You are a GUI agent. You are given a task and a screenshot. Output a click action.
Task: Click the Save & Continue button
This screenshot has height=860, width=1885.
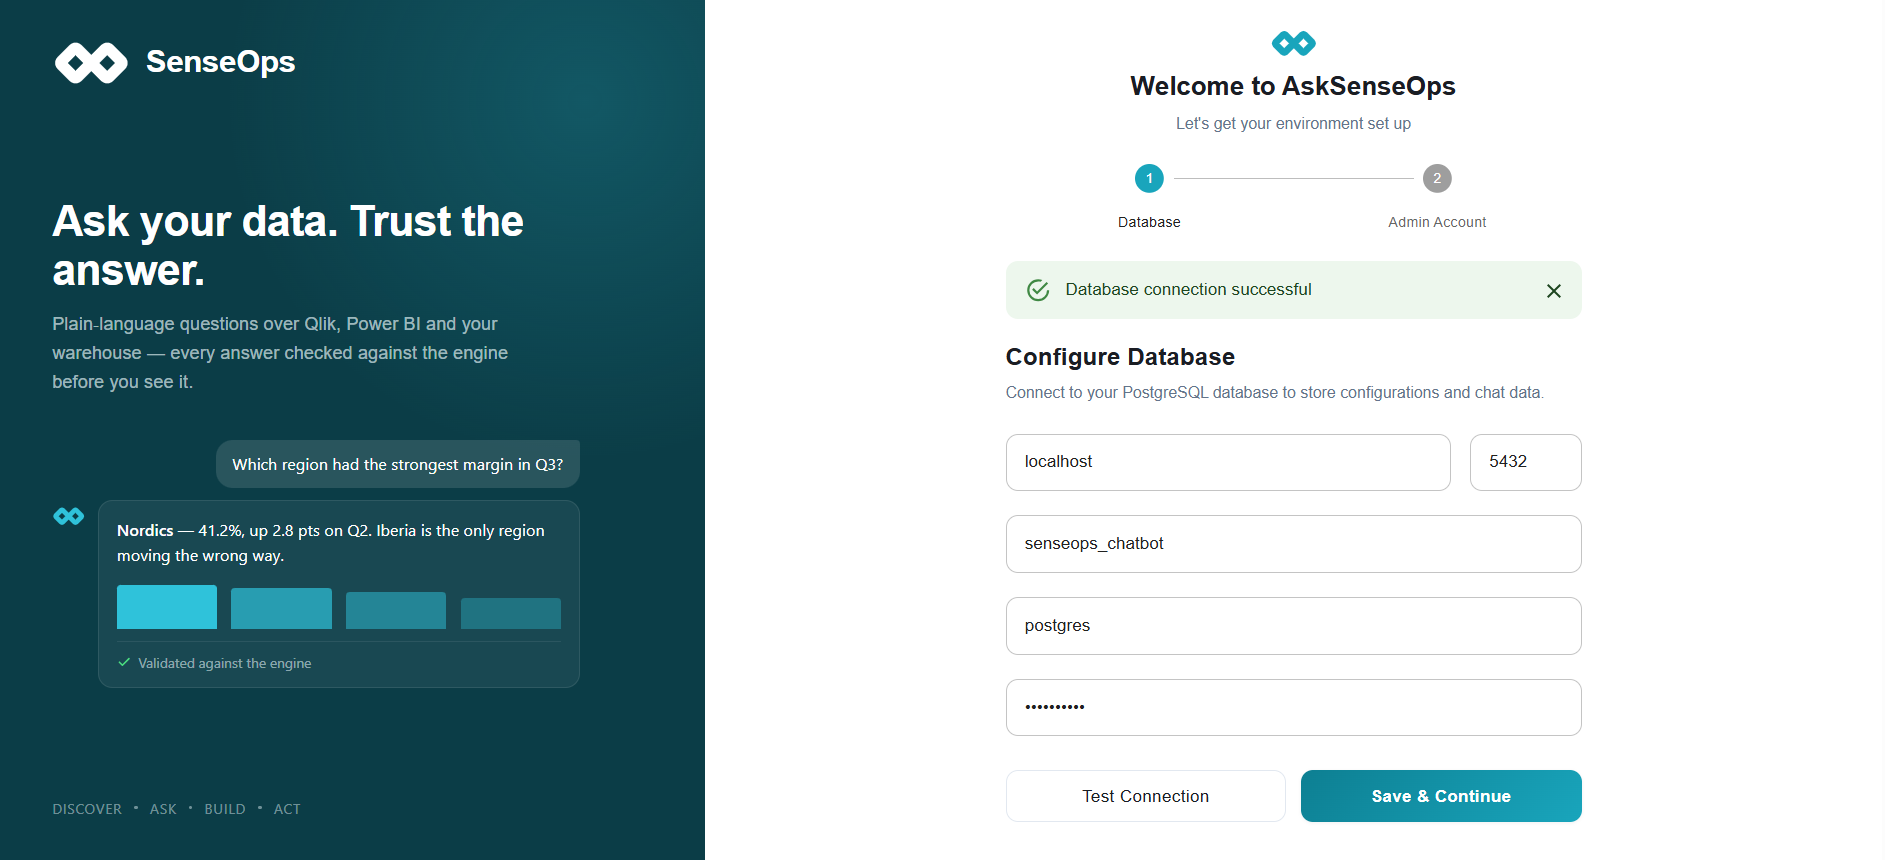(1441, 796)
